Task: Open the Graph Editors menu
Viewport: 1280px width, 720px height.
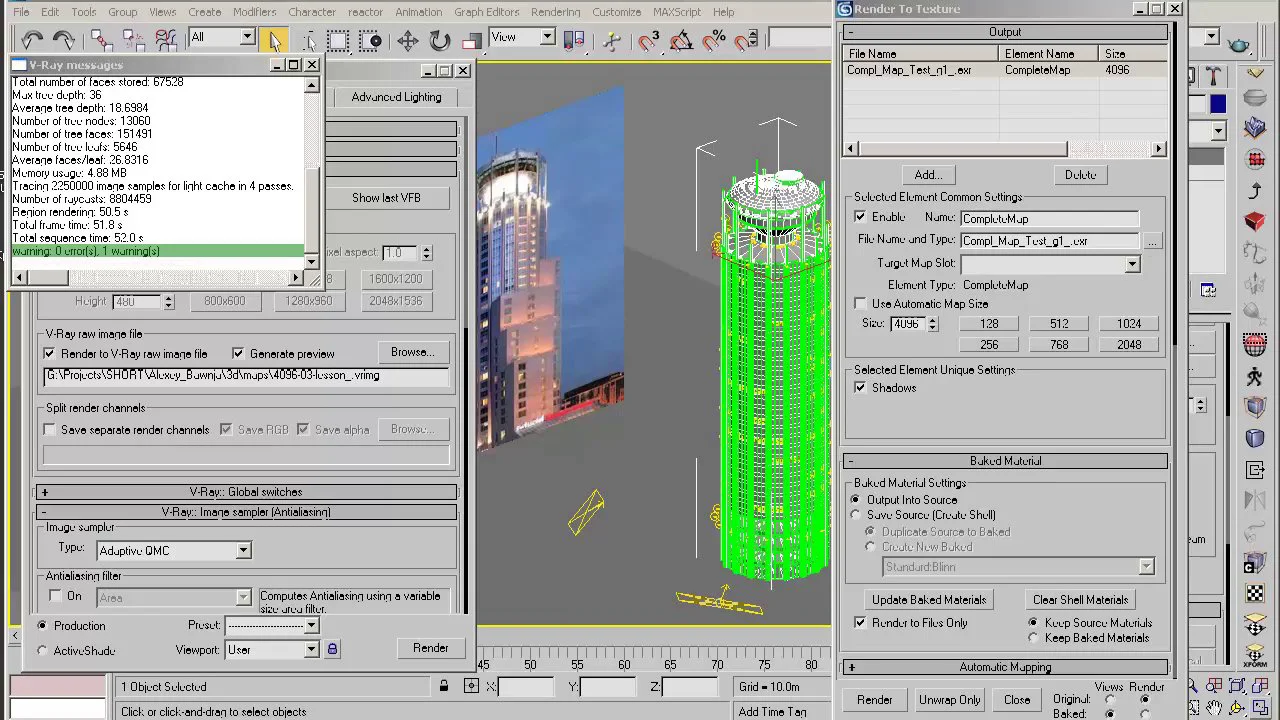Action: 486,12
